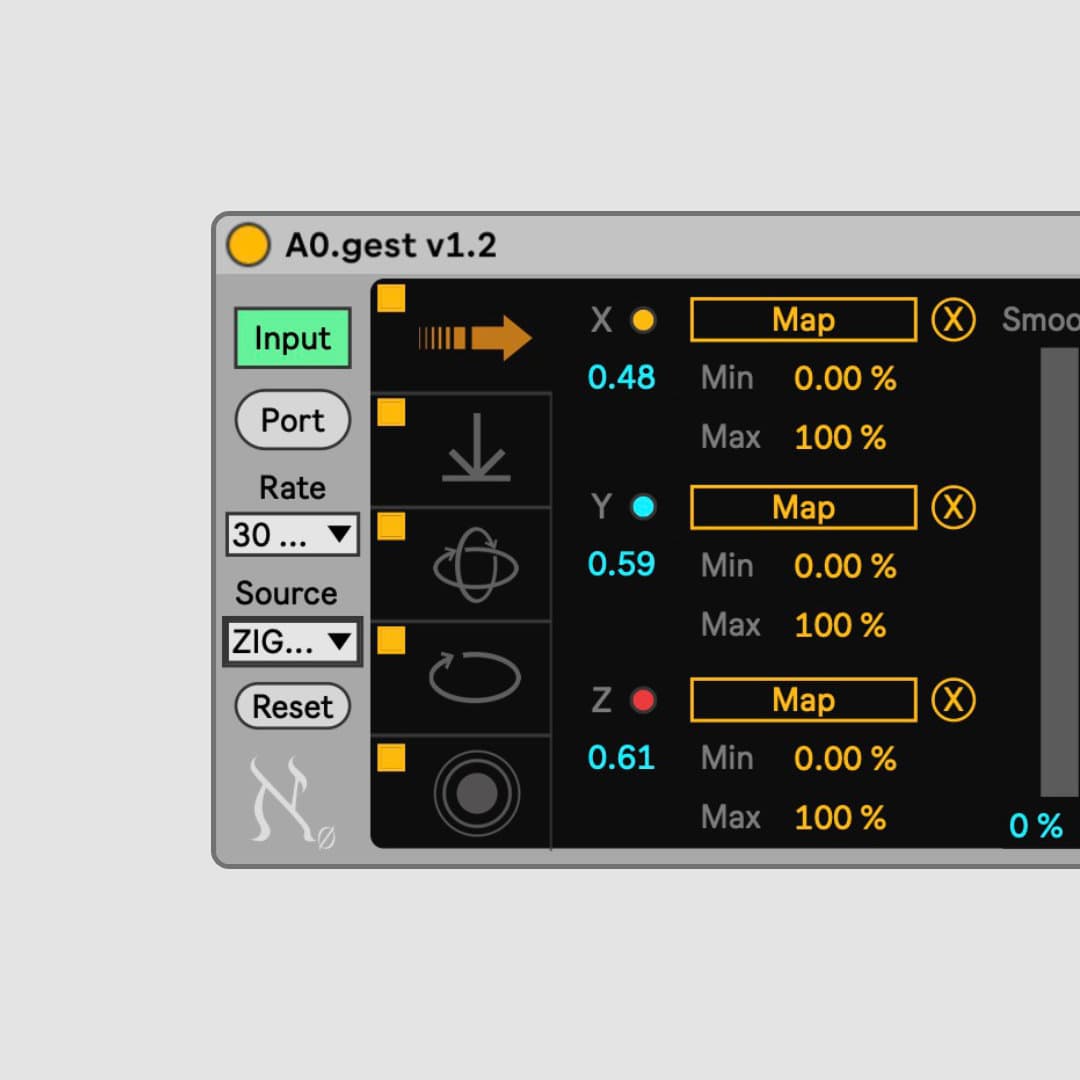The image size is (1080, 1080).
Task: Expand the Rate menu arrow
Action: (341, 536)
